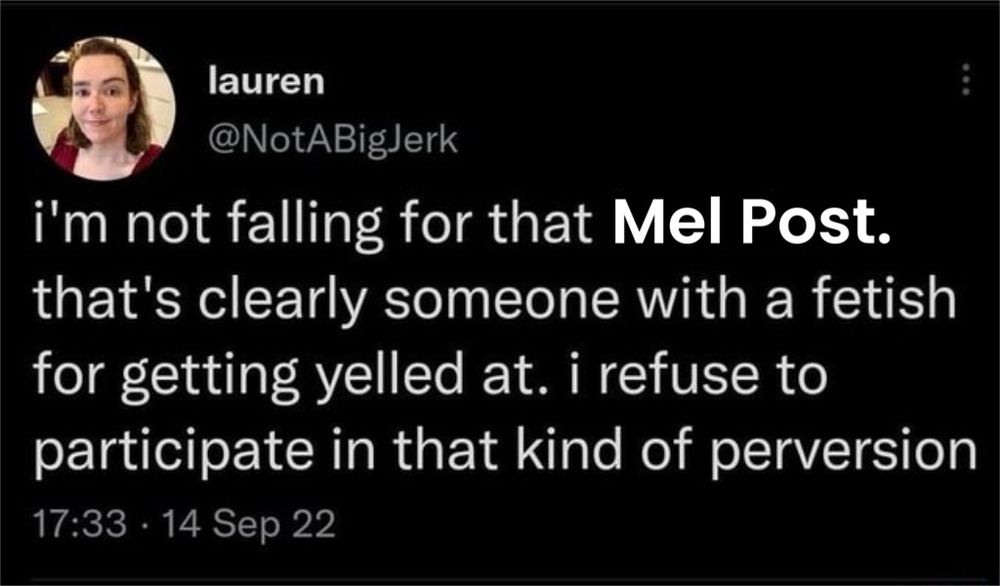Click lauren's profile picture

coord(104,108)
